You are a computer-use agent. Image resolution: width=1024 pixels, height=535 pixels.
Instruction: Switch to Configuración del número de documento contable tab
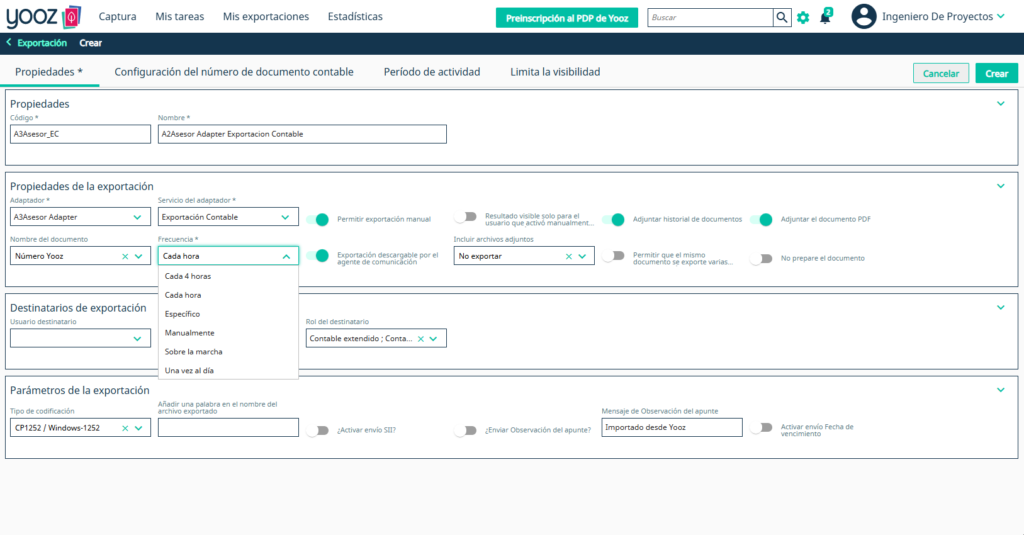tap(234, 72)
